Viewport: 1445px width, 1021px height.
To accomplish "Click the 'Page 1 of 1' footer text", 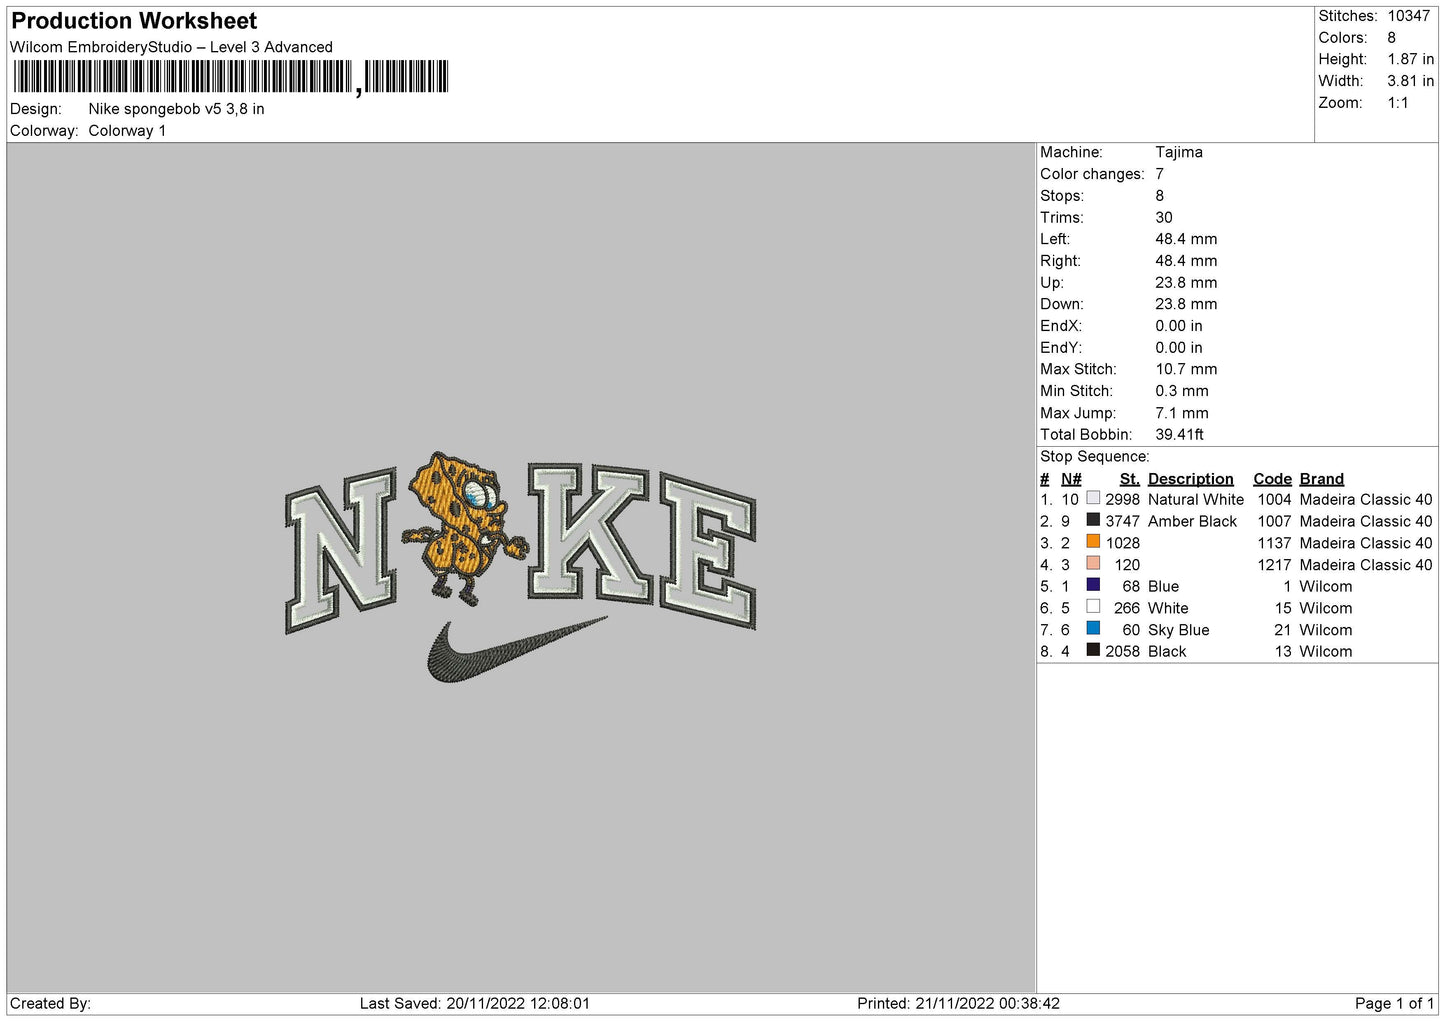I will click(x=1394, y=1003).
